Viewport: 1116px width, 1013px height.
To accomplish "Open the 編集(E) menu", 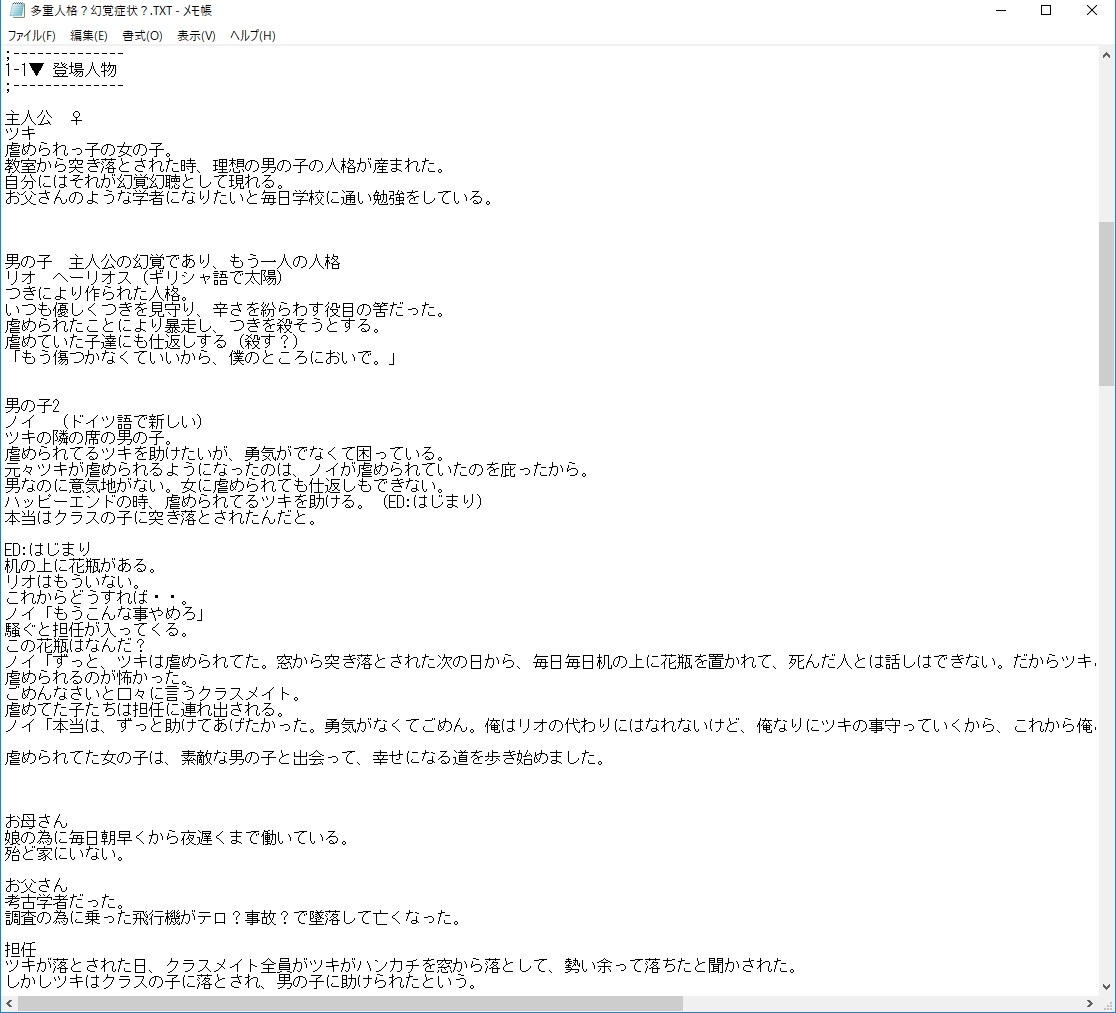I will pyautogui.click(x=89, y=36).
